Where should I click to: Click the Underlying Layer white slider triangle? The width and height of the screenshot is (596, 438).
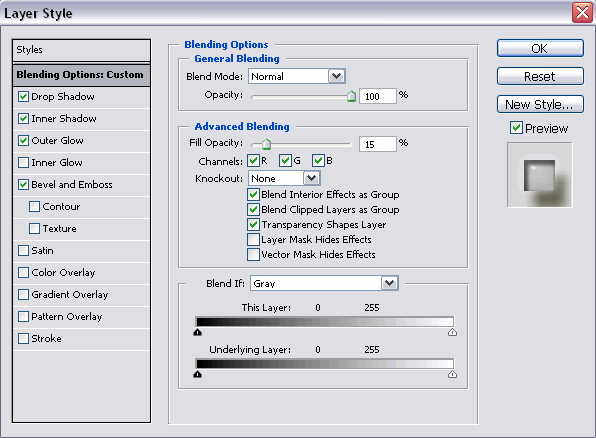(x=452, y=375)
